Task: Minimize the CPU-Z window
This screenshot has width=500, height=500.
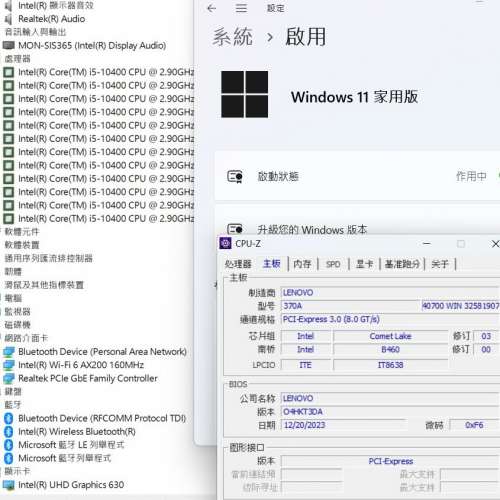Action: (x=427, y=244)
